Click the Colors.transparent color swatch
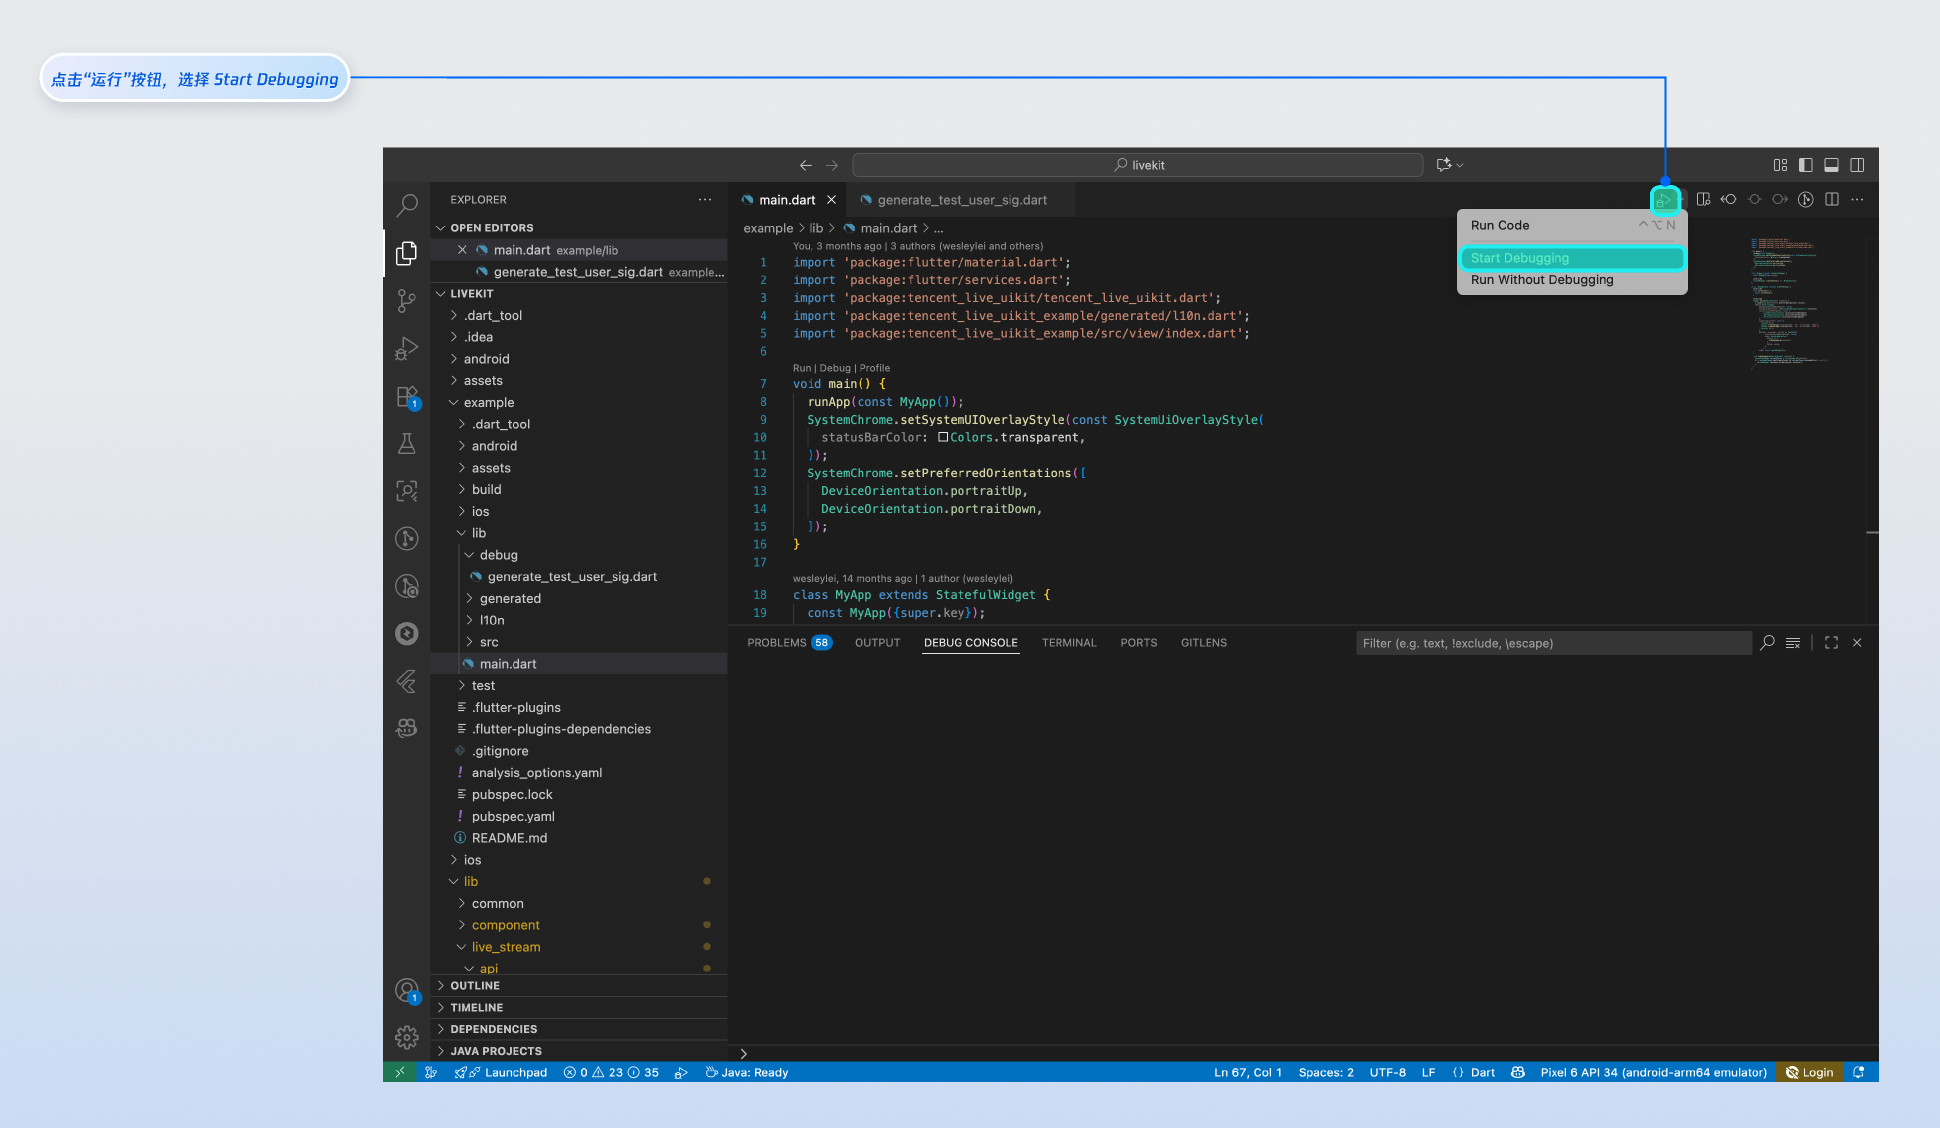Image resolution: width=1940 pixels, height=1128 pixels. (943, 437)
